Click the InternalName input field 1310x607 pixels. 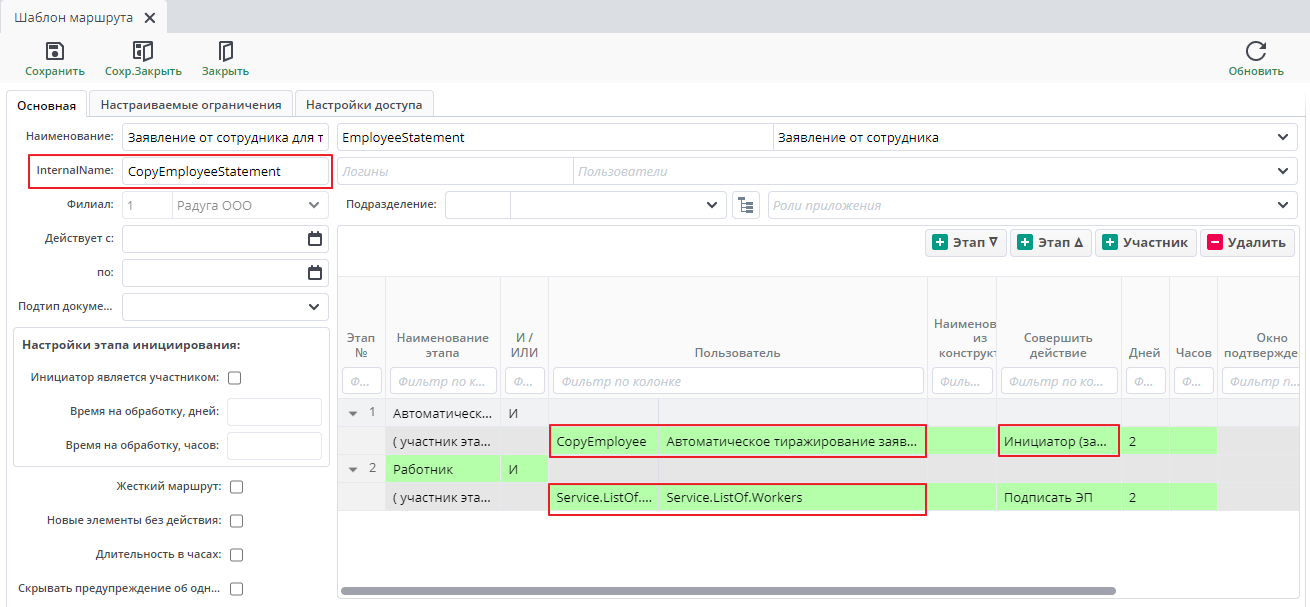pyautogui.click(x=225, y=172)
